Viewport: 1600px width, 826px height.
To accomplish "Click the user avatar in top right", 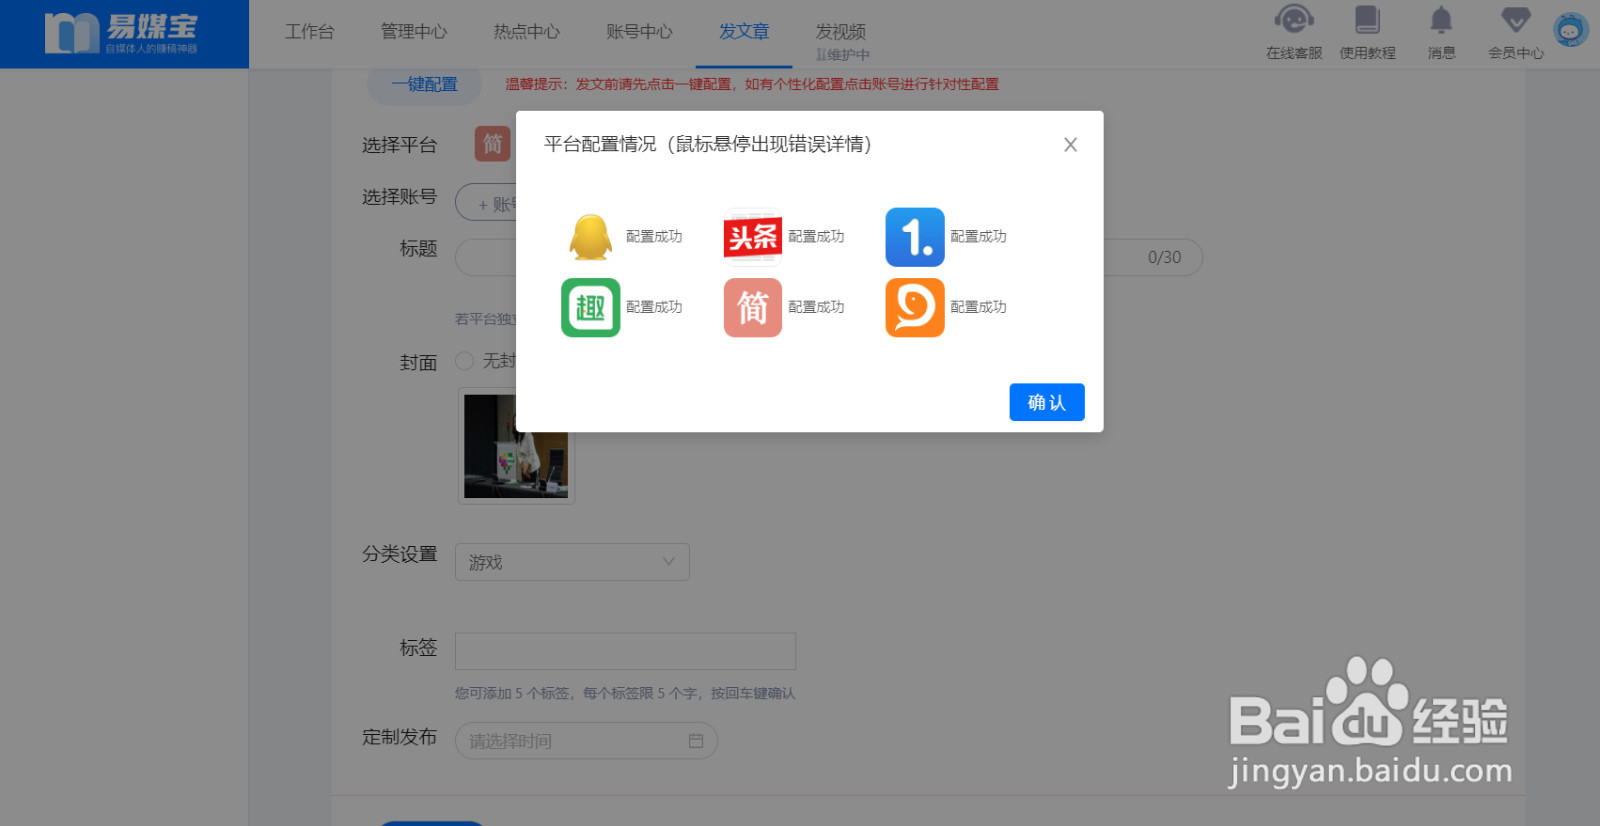I will click(x=1571, y=30).
